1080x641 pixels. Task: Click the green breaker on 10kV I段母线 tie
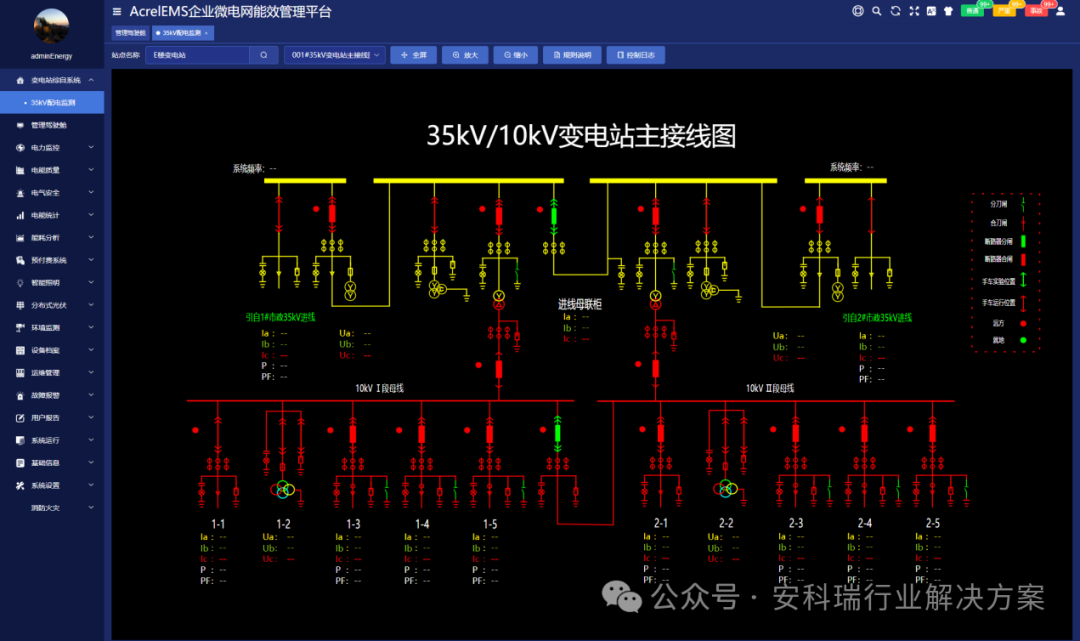558,433
